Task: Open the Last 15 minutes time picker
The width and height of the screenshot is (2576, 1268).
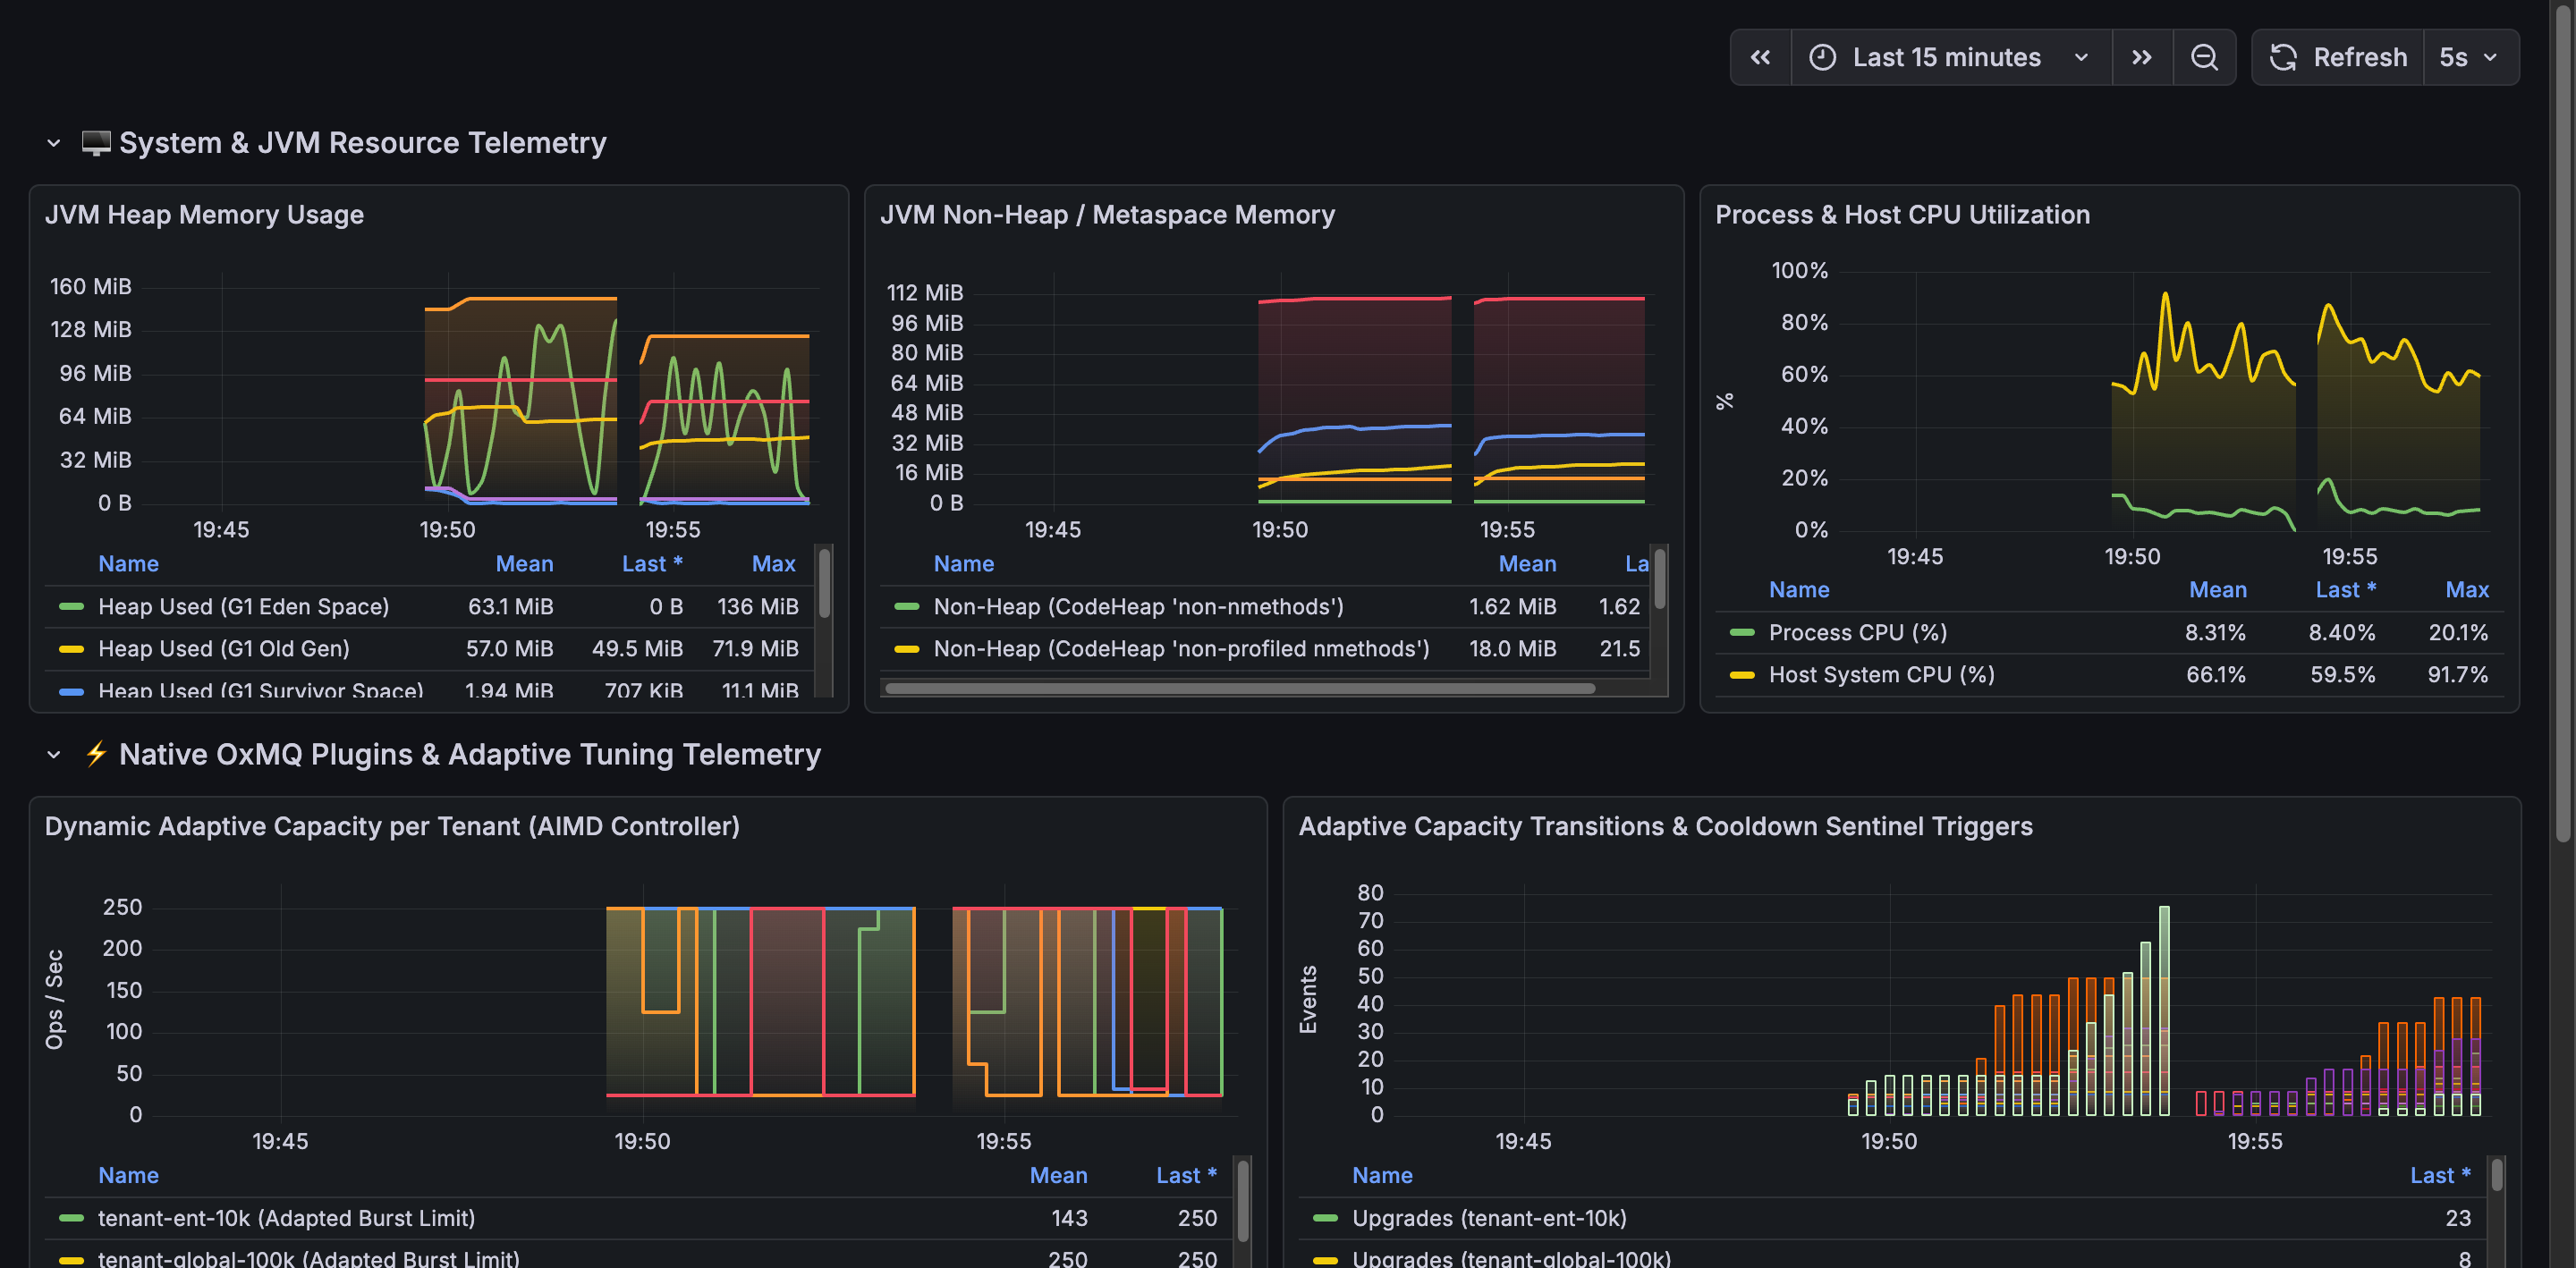Action: tap(1950, 58)
